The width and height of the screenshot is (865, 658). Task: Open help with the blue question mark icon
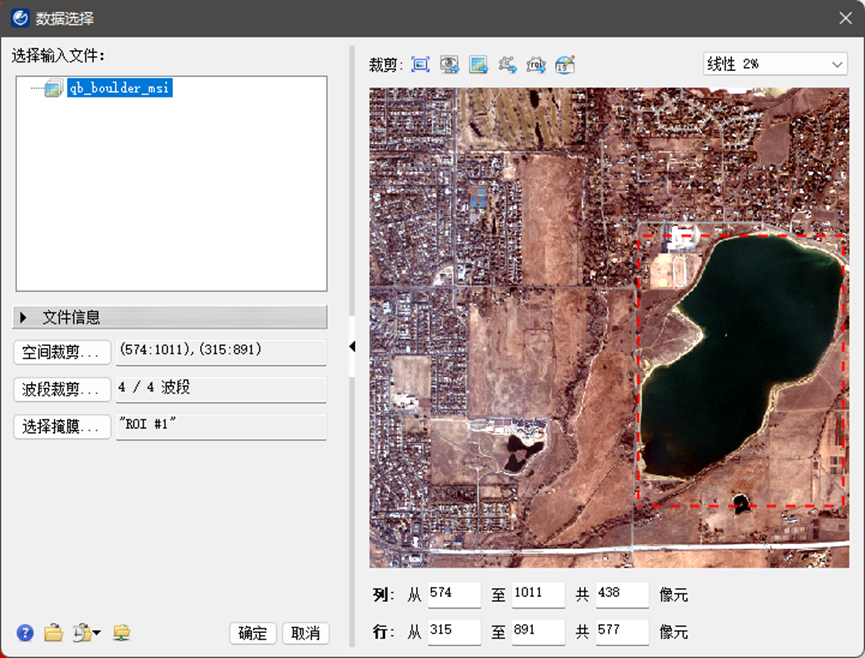point(25,633)
